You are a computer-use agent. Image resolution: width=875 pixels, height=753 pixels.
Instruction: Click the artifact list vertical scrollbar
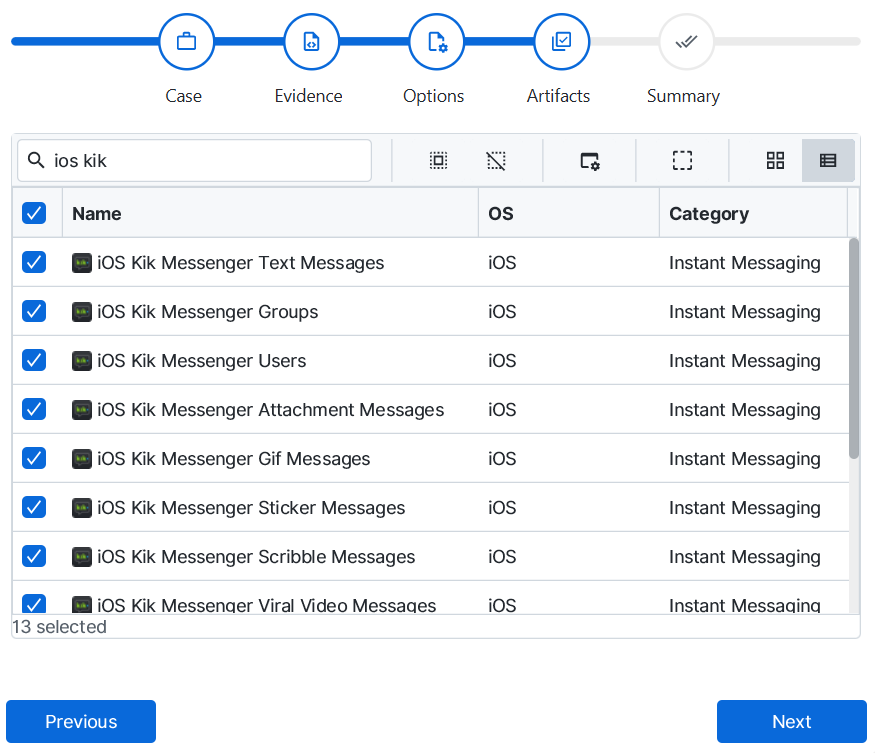(x=854, y=349)
